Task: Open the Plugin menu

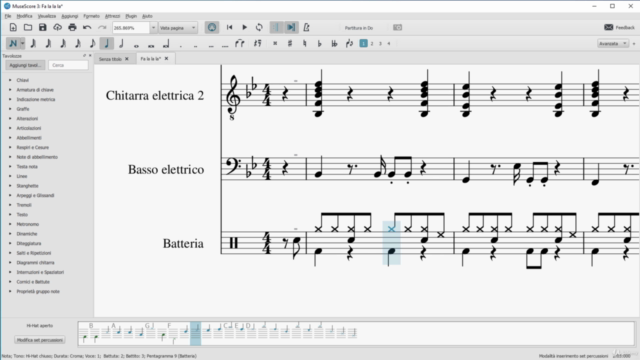Action: 131,16
